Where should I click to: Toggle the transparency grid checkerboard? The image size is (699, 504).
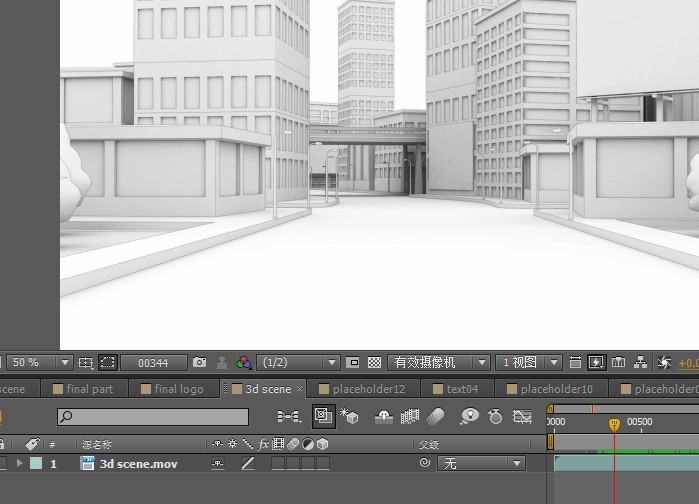coord(374,363)
